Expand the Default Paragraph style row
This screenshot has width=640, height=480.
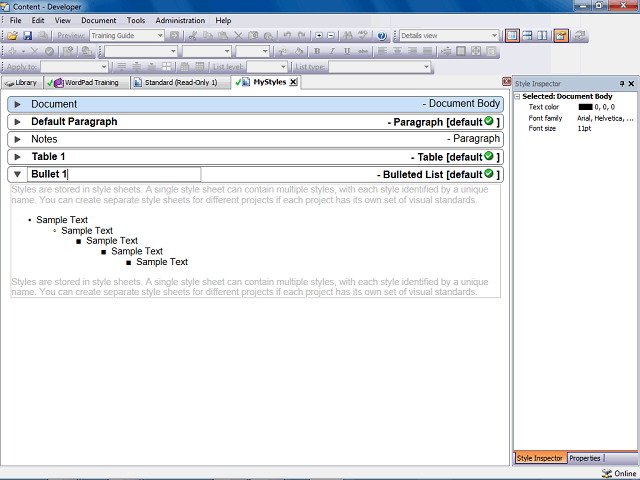tap(18, 122)
